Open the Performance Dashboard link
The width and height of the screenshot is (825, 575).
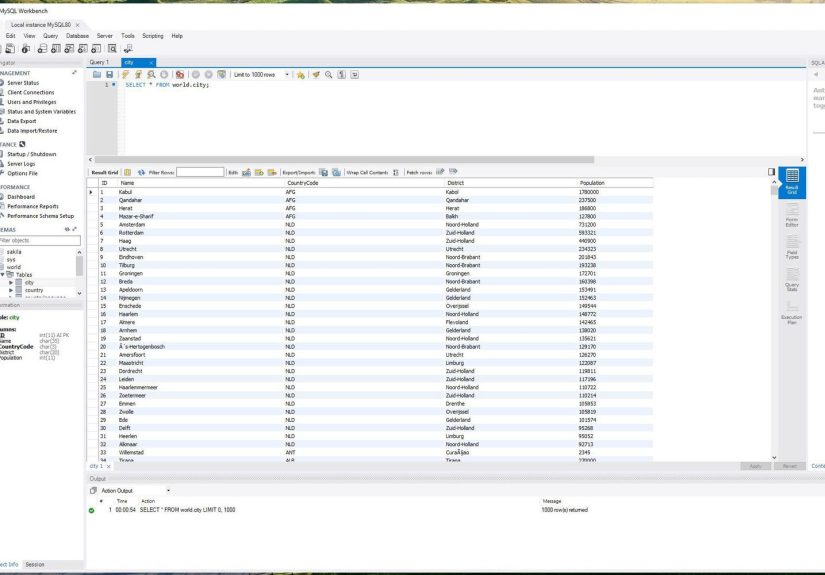click(21, 197)
